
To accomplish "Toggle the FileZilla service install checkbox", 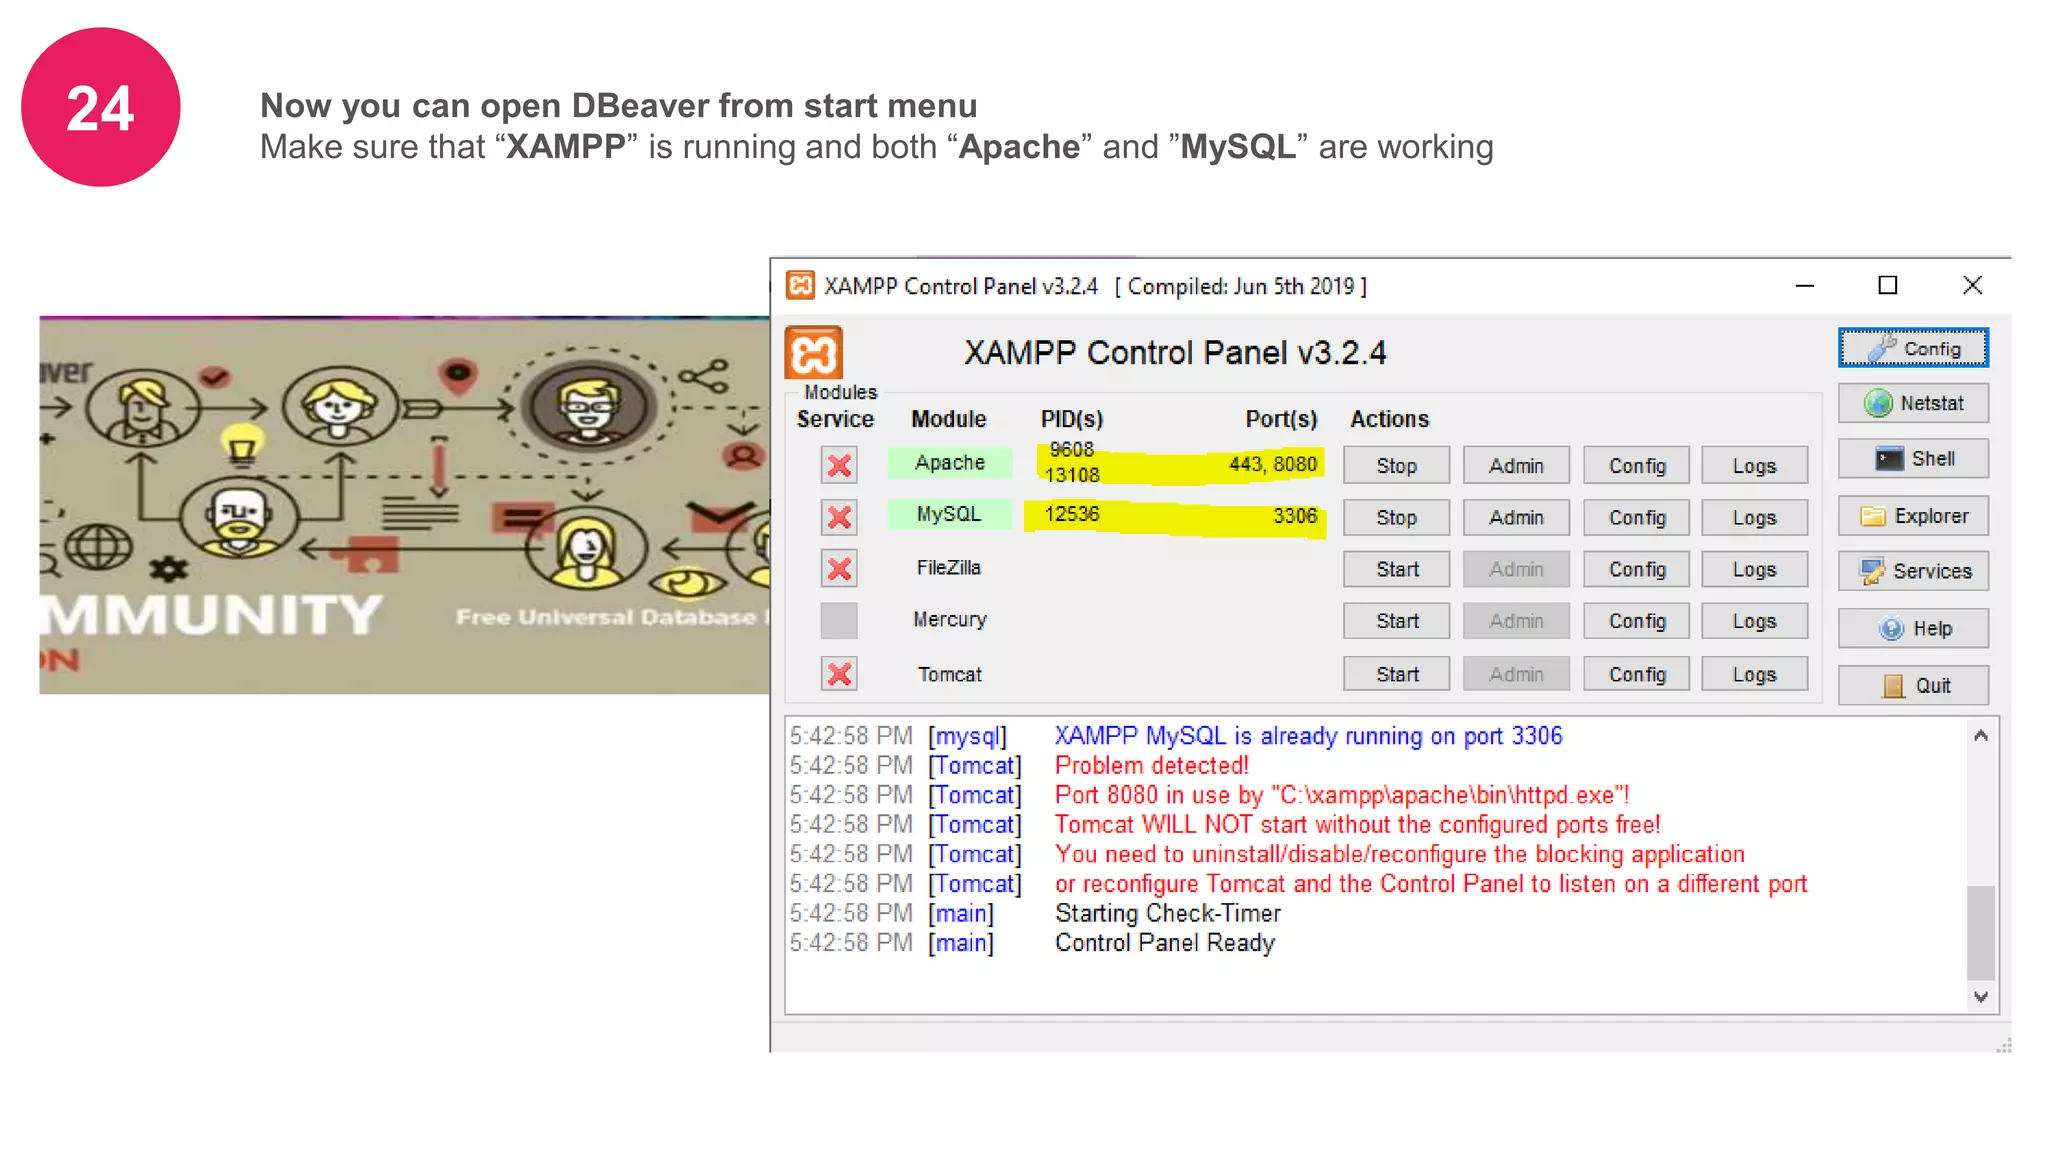I will pyautogui.click(x=839, y=569).
